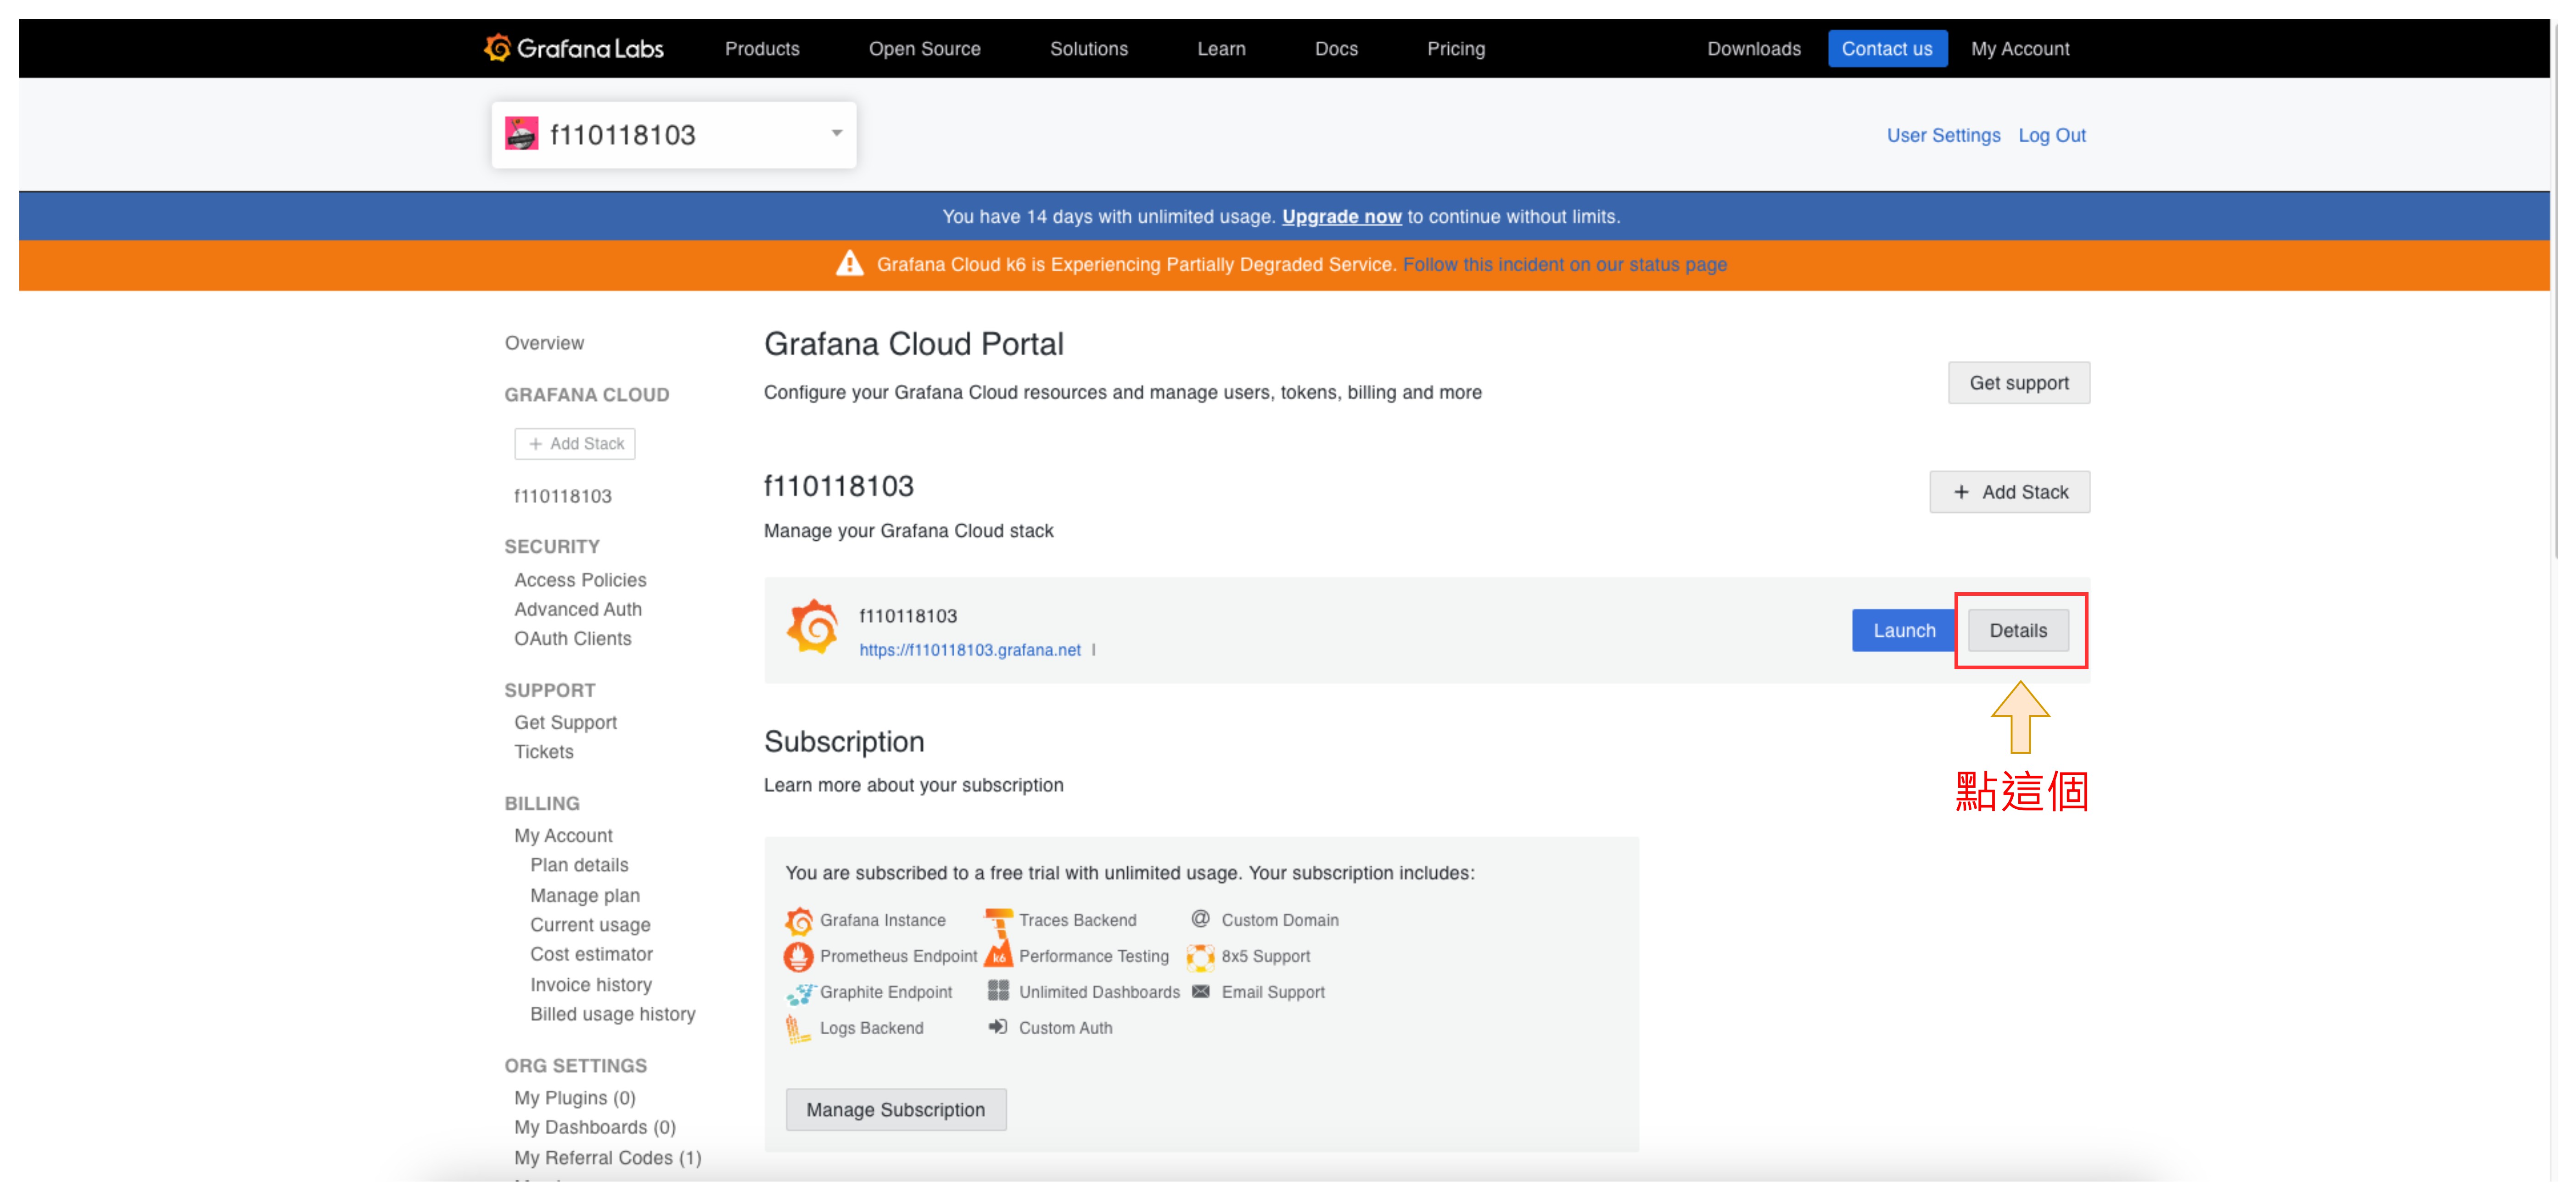Viewport: 2576px width, 1199px height.
Task: Open the Open Source menu
Action: (x=924, y=48)
